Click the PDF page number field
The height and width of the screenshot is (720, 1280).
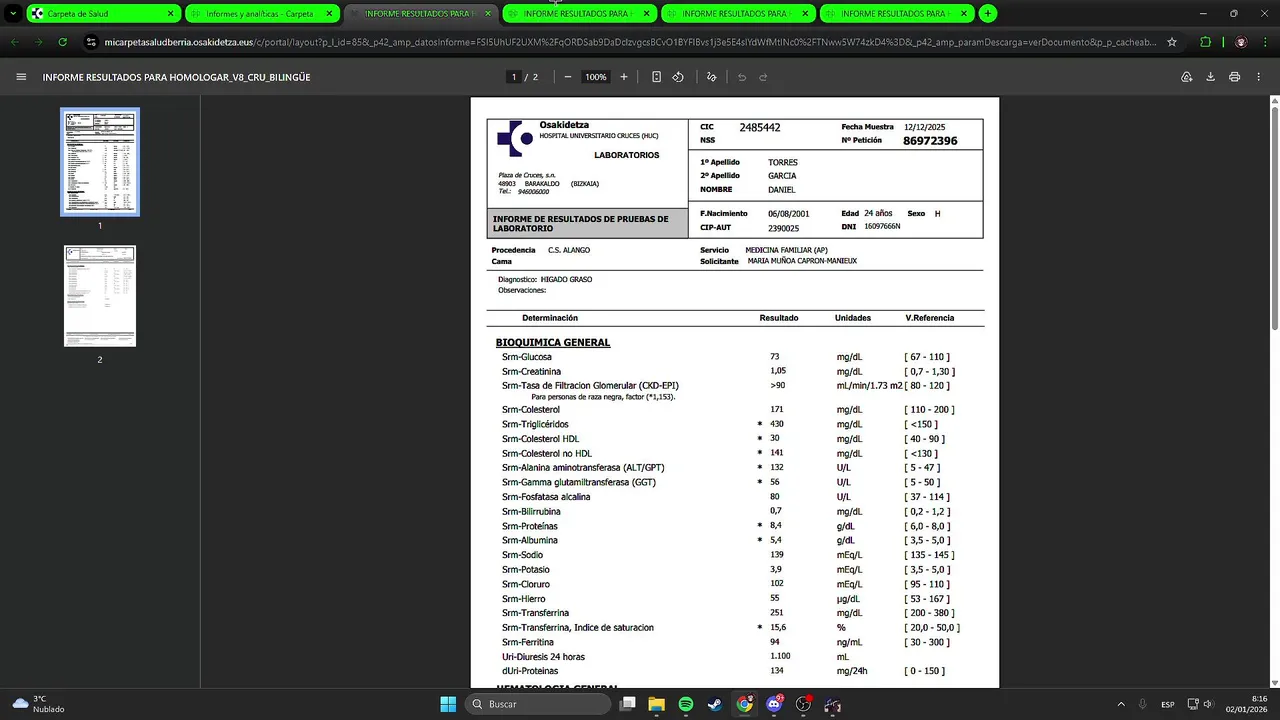tap(514, 77)
